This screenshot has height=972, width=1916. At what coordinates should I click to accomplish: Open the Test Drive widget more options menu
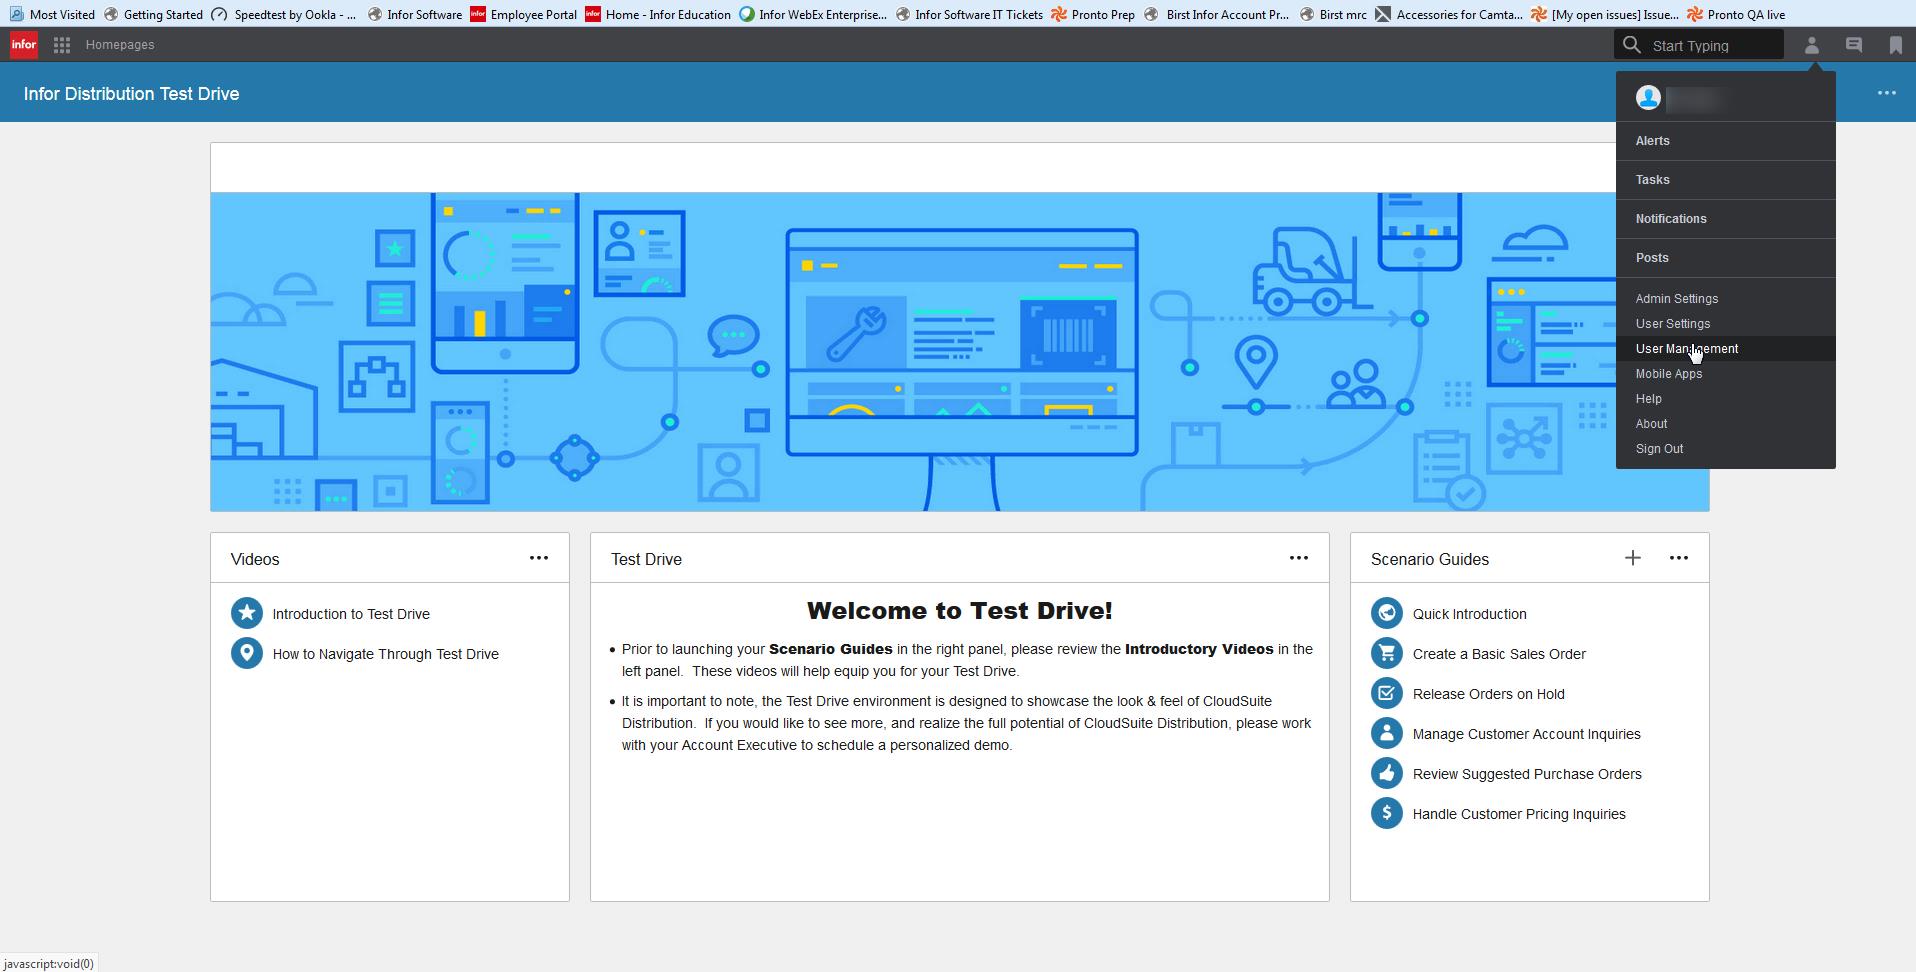(x=1299, y=558)
